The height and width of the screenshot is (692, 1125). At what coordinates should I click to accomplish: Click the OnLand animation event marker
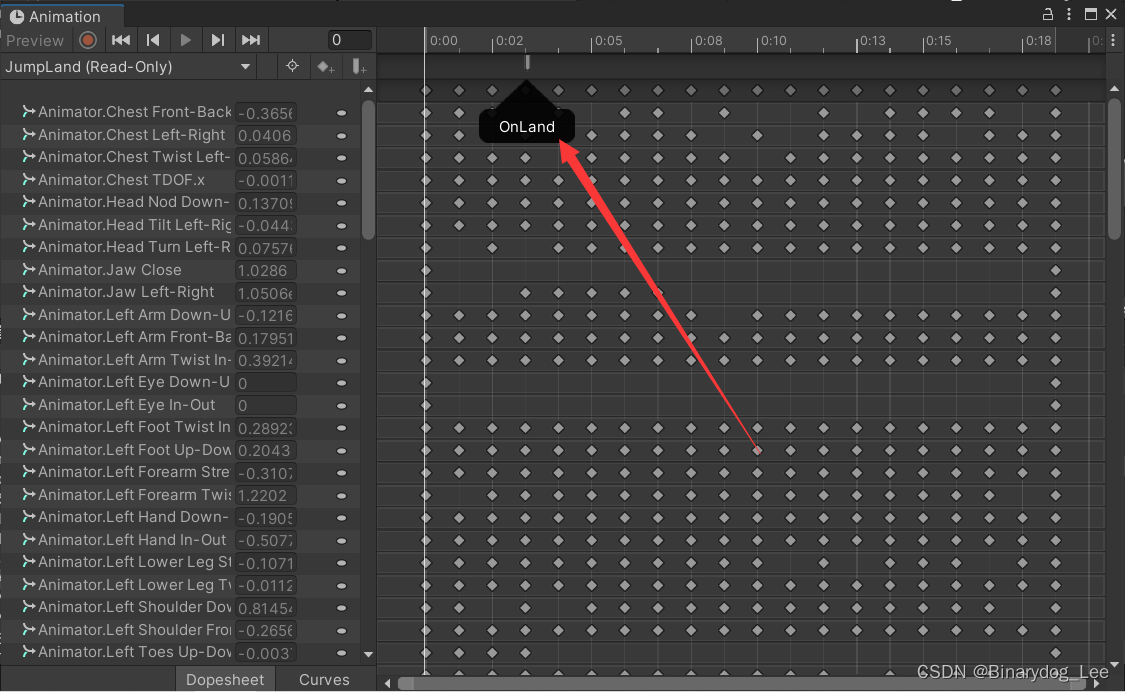click(x=527, y=63)
